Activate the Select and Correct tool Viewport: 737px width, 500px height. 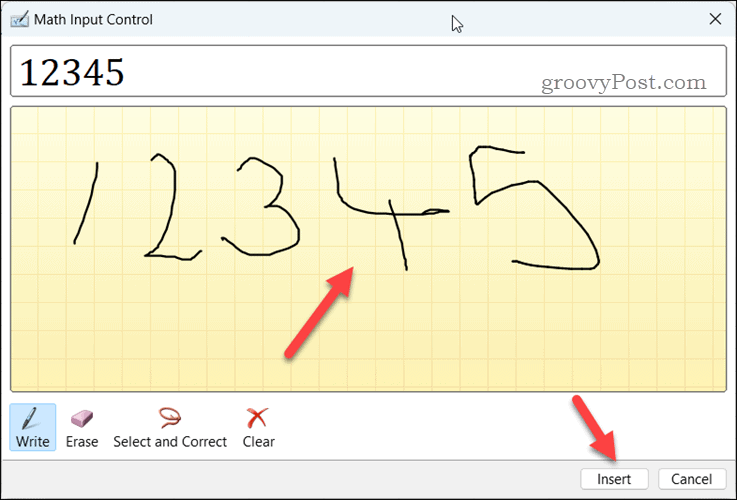click(170, 427)
